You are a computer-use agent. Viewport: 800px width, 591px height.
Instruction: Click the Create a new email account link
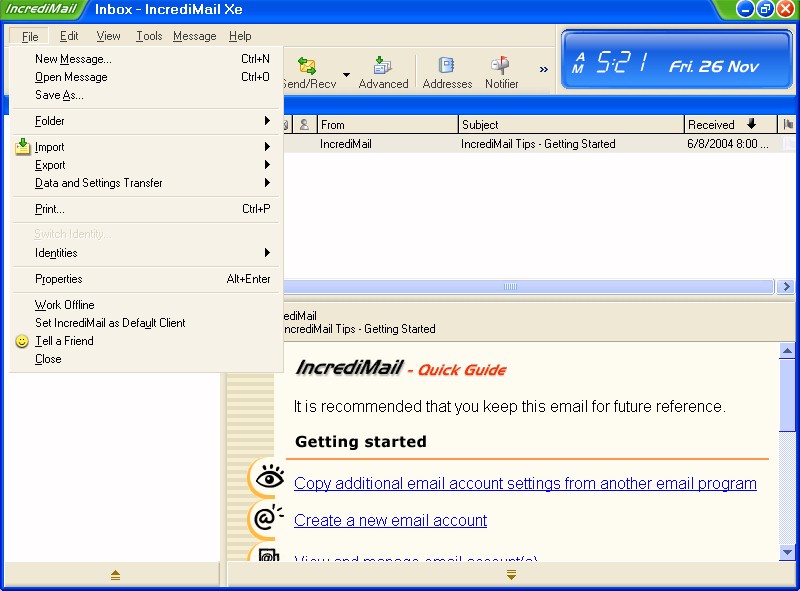pyautogui.click(x=390, y=520)
